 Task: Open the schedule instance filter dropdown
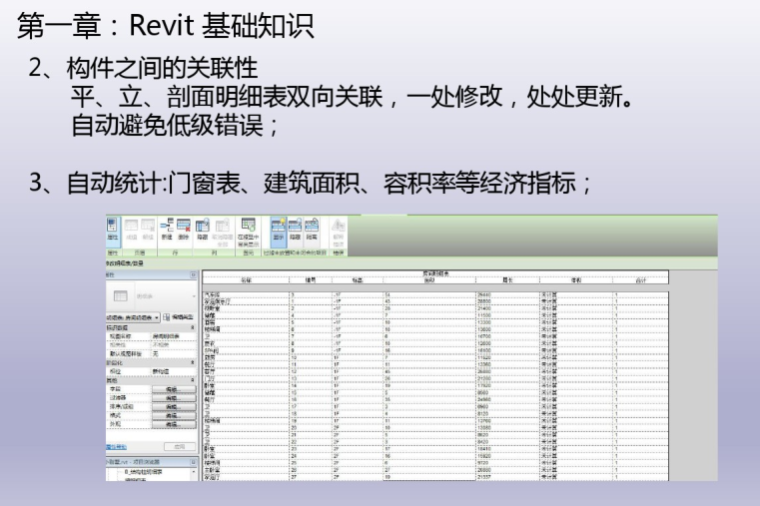click(x=156, y=316)
